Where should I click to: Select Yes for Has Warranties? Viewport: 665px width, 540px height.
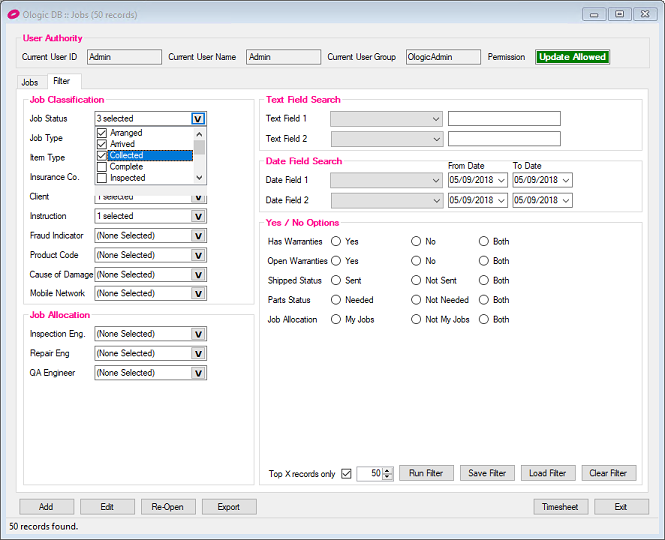pos(337,242)
